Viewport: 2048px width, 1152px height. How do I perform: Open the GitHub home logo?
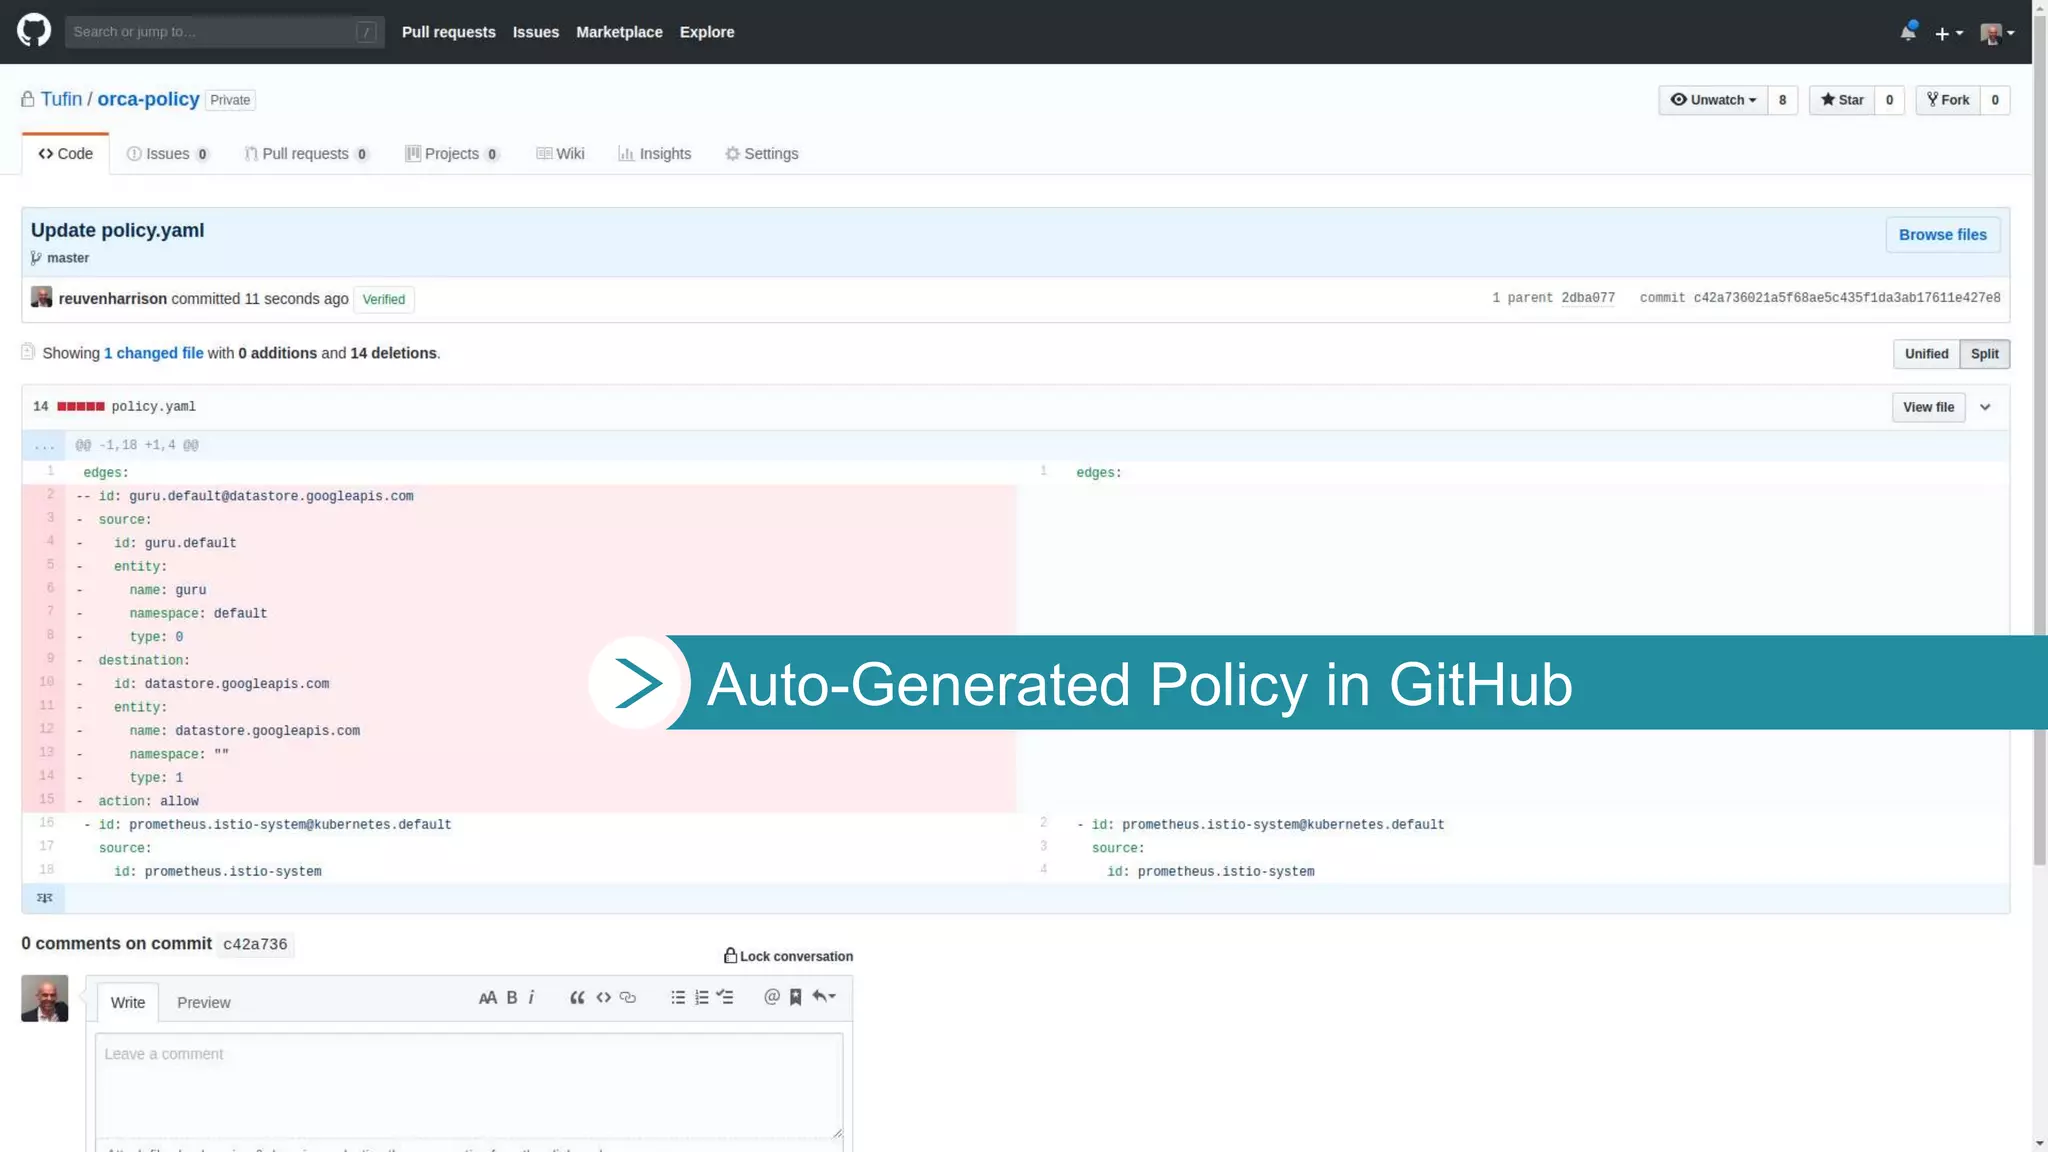tap(34, 31)
